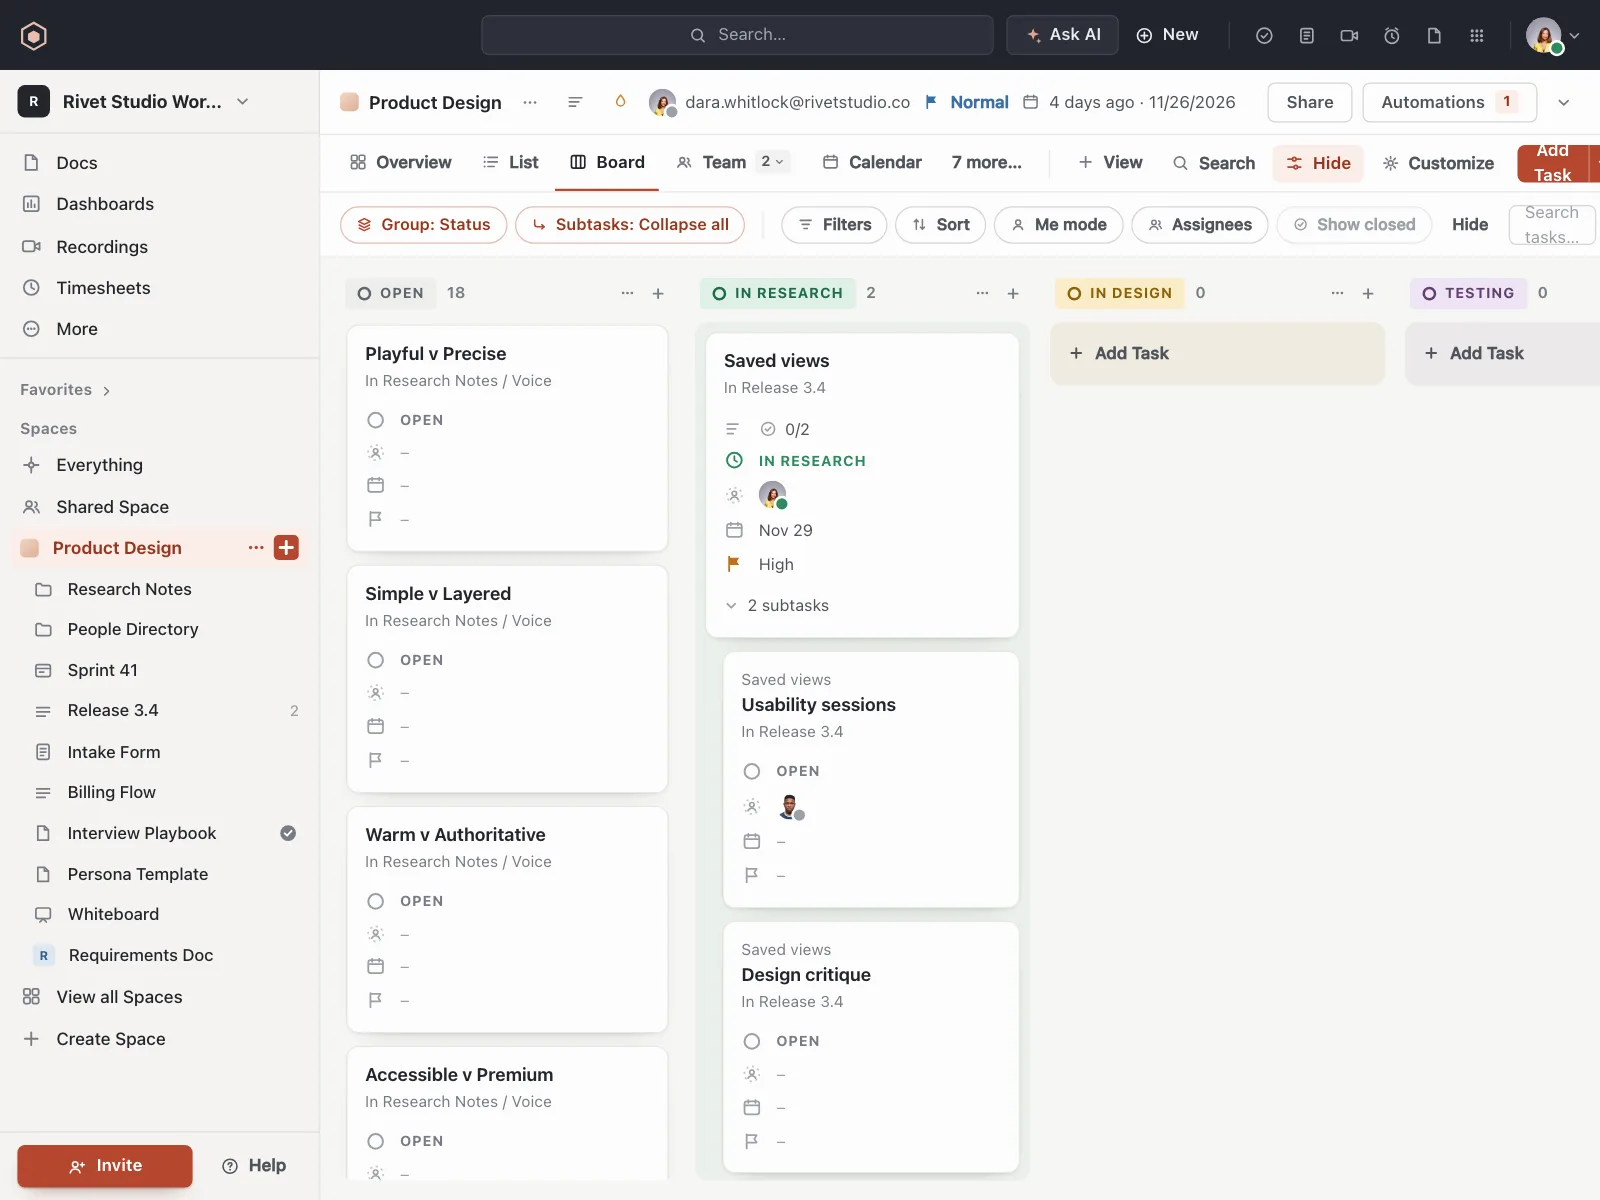
Task: Click the Ask AI button
Action: point(1063,35)
